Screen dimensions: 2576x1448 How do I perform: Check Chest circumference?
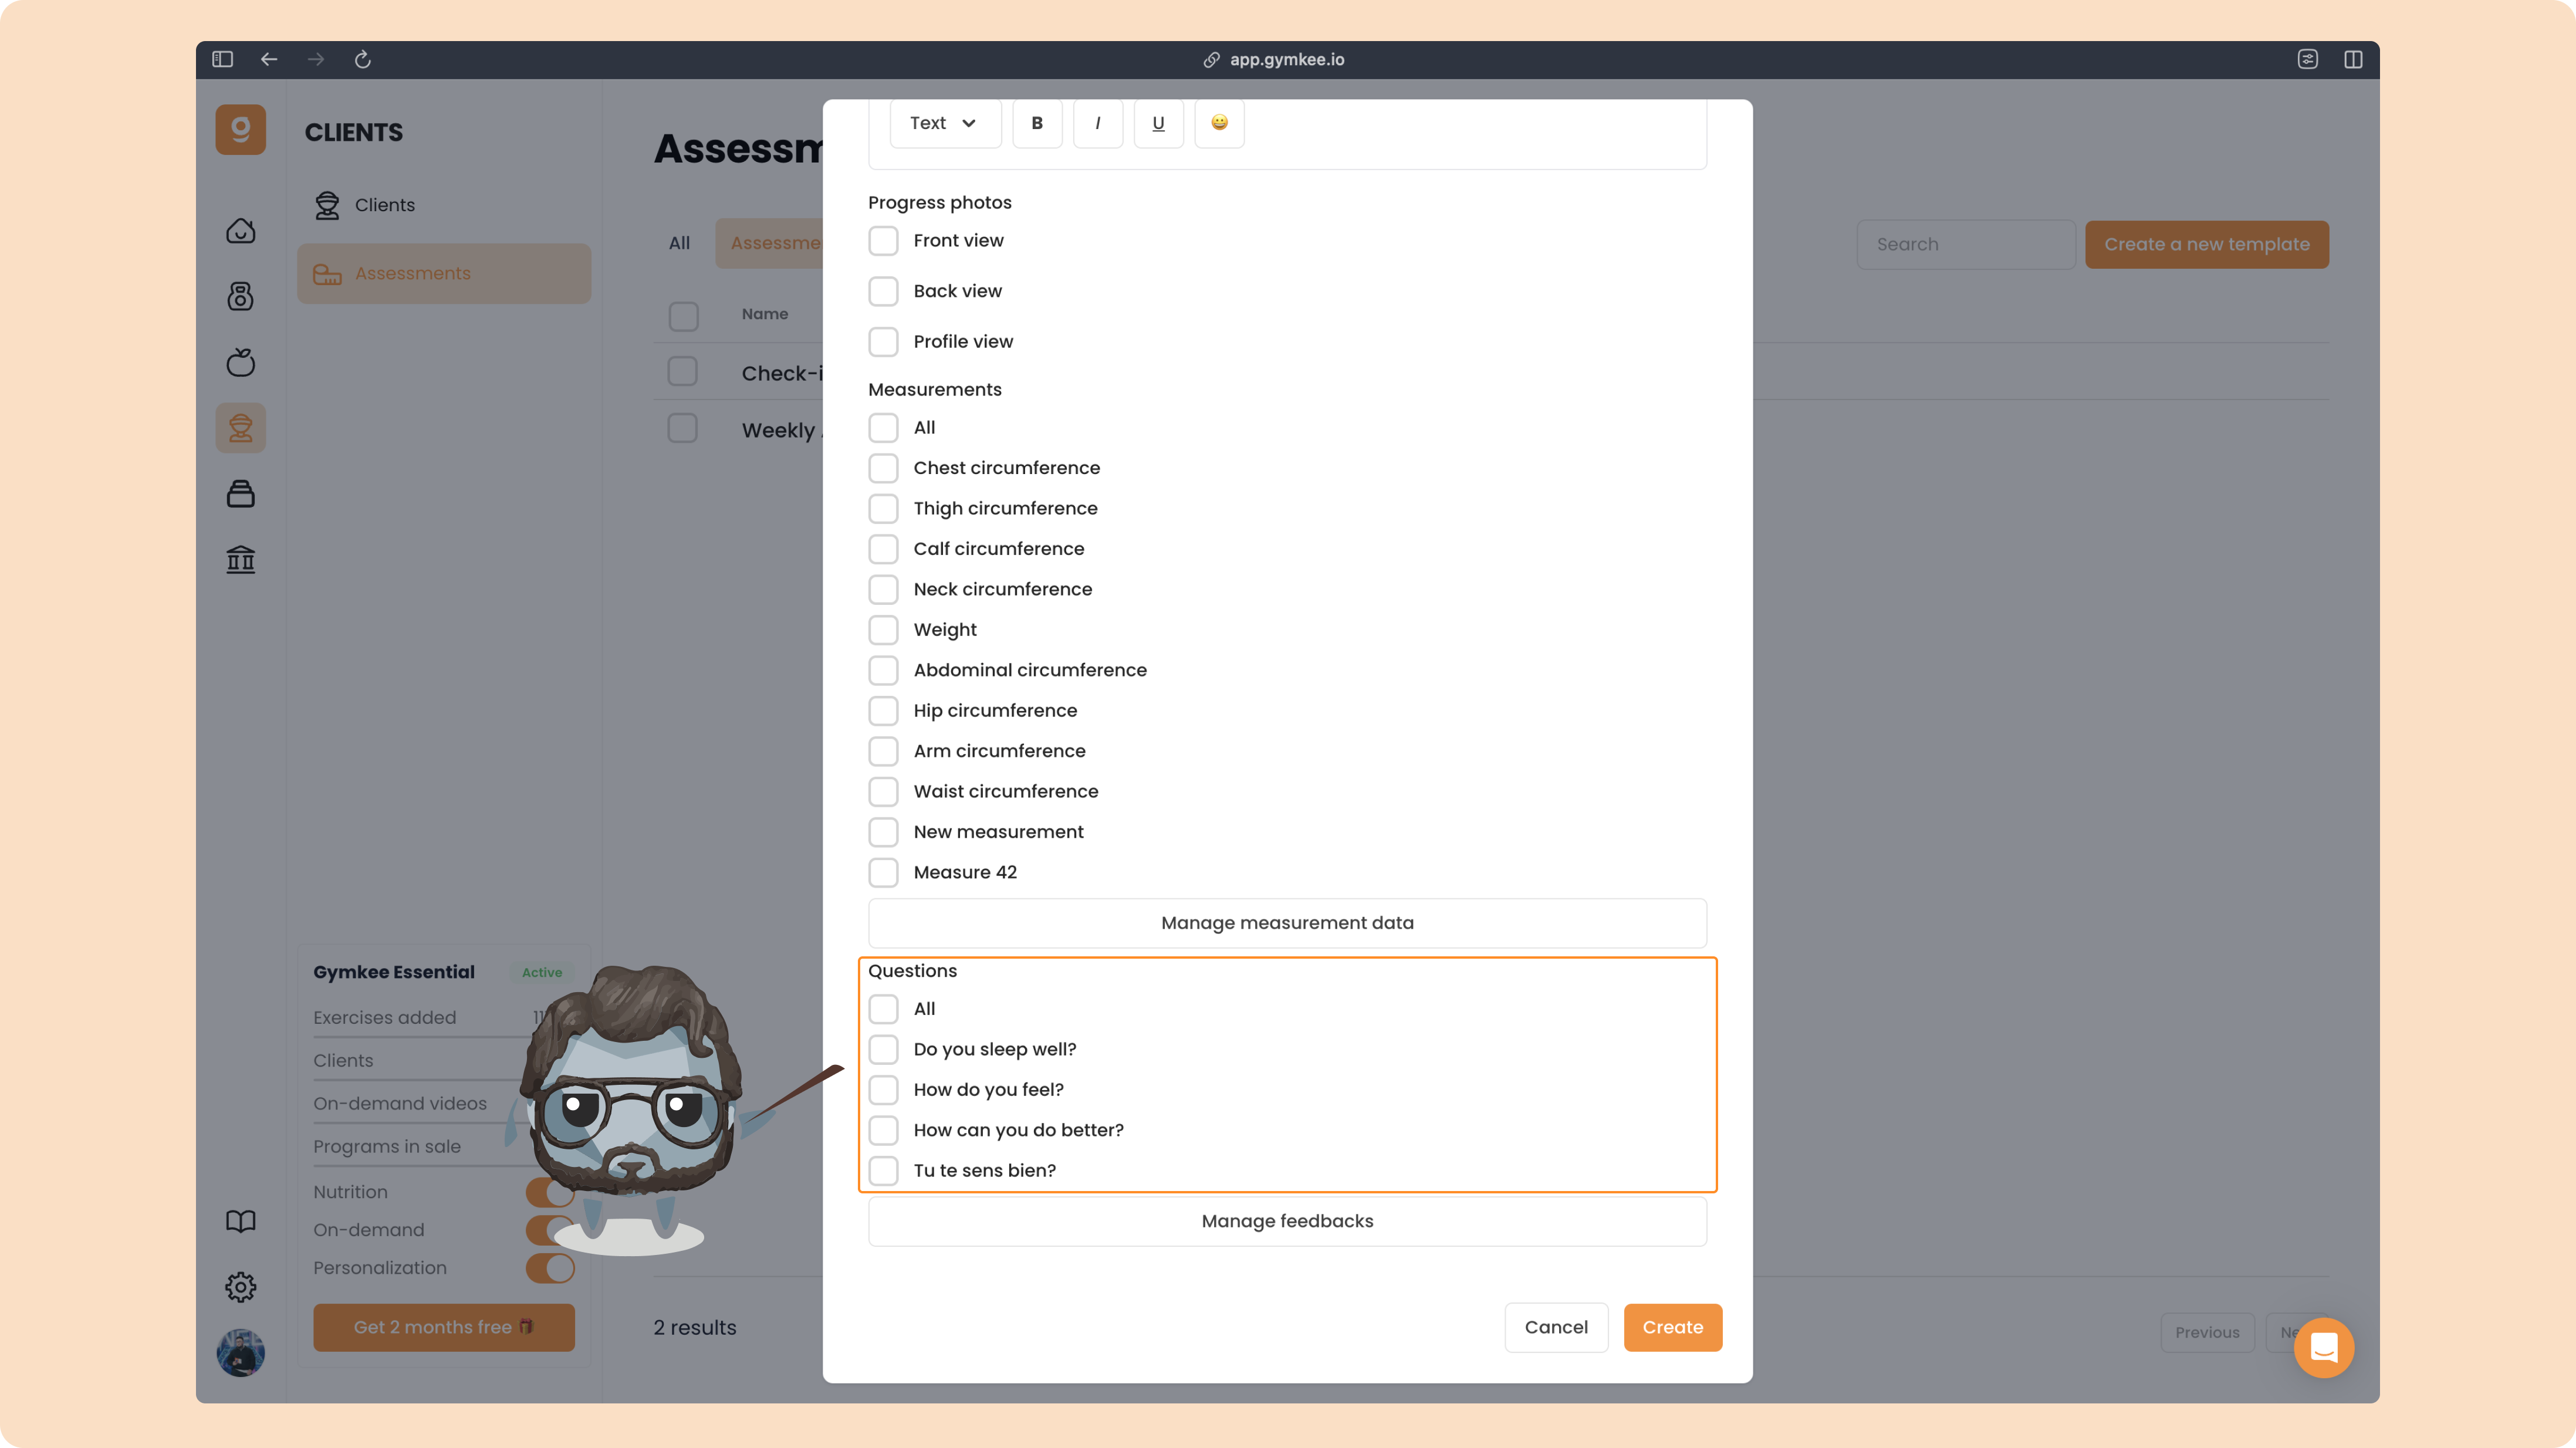(883, 468)
